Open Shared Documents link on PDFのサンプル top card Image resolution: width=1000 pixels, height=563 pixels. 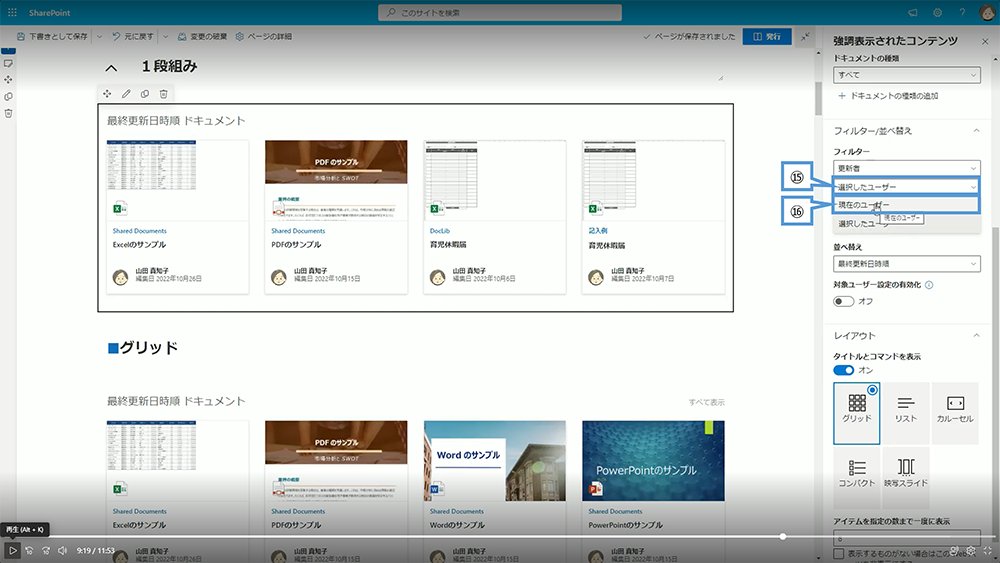coord(298,231)
